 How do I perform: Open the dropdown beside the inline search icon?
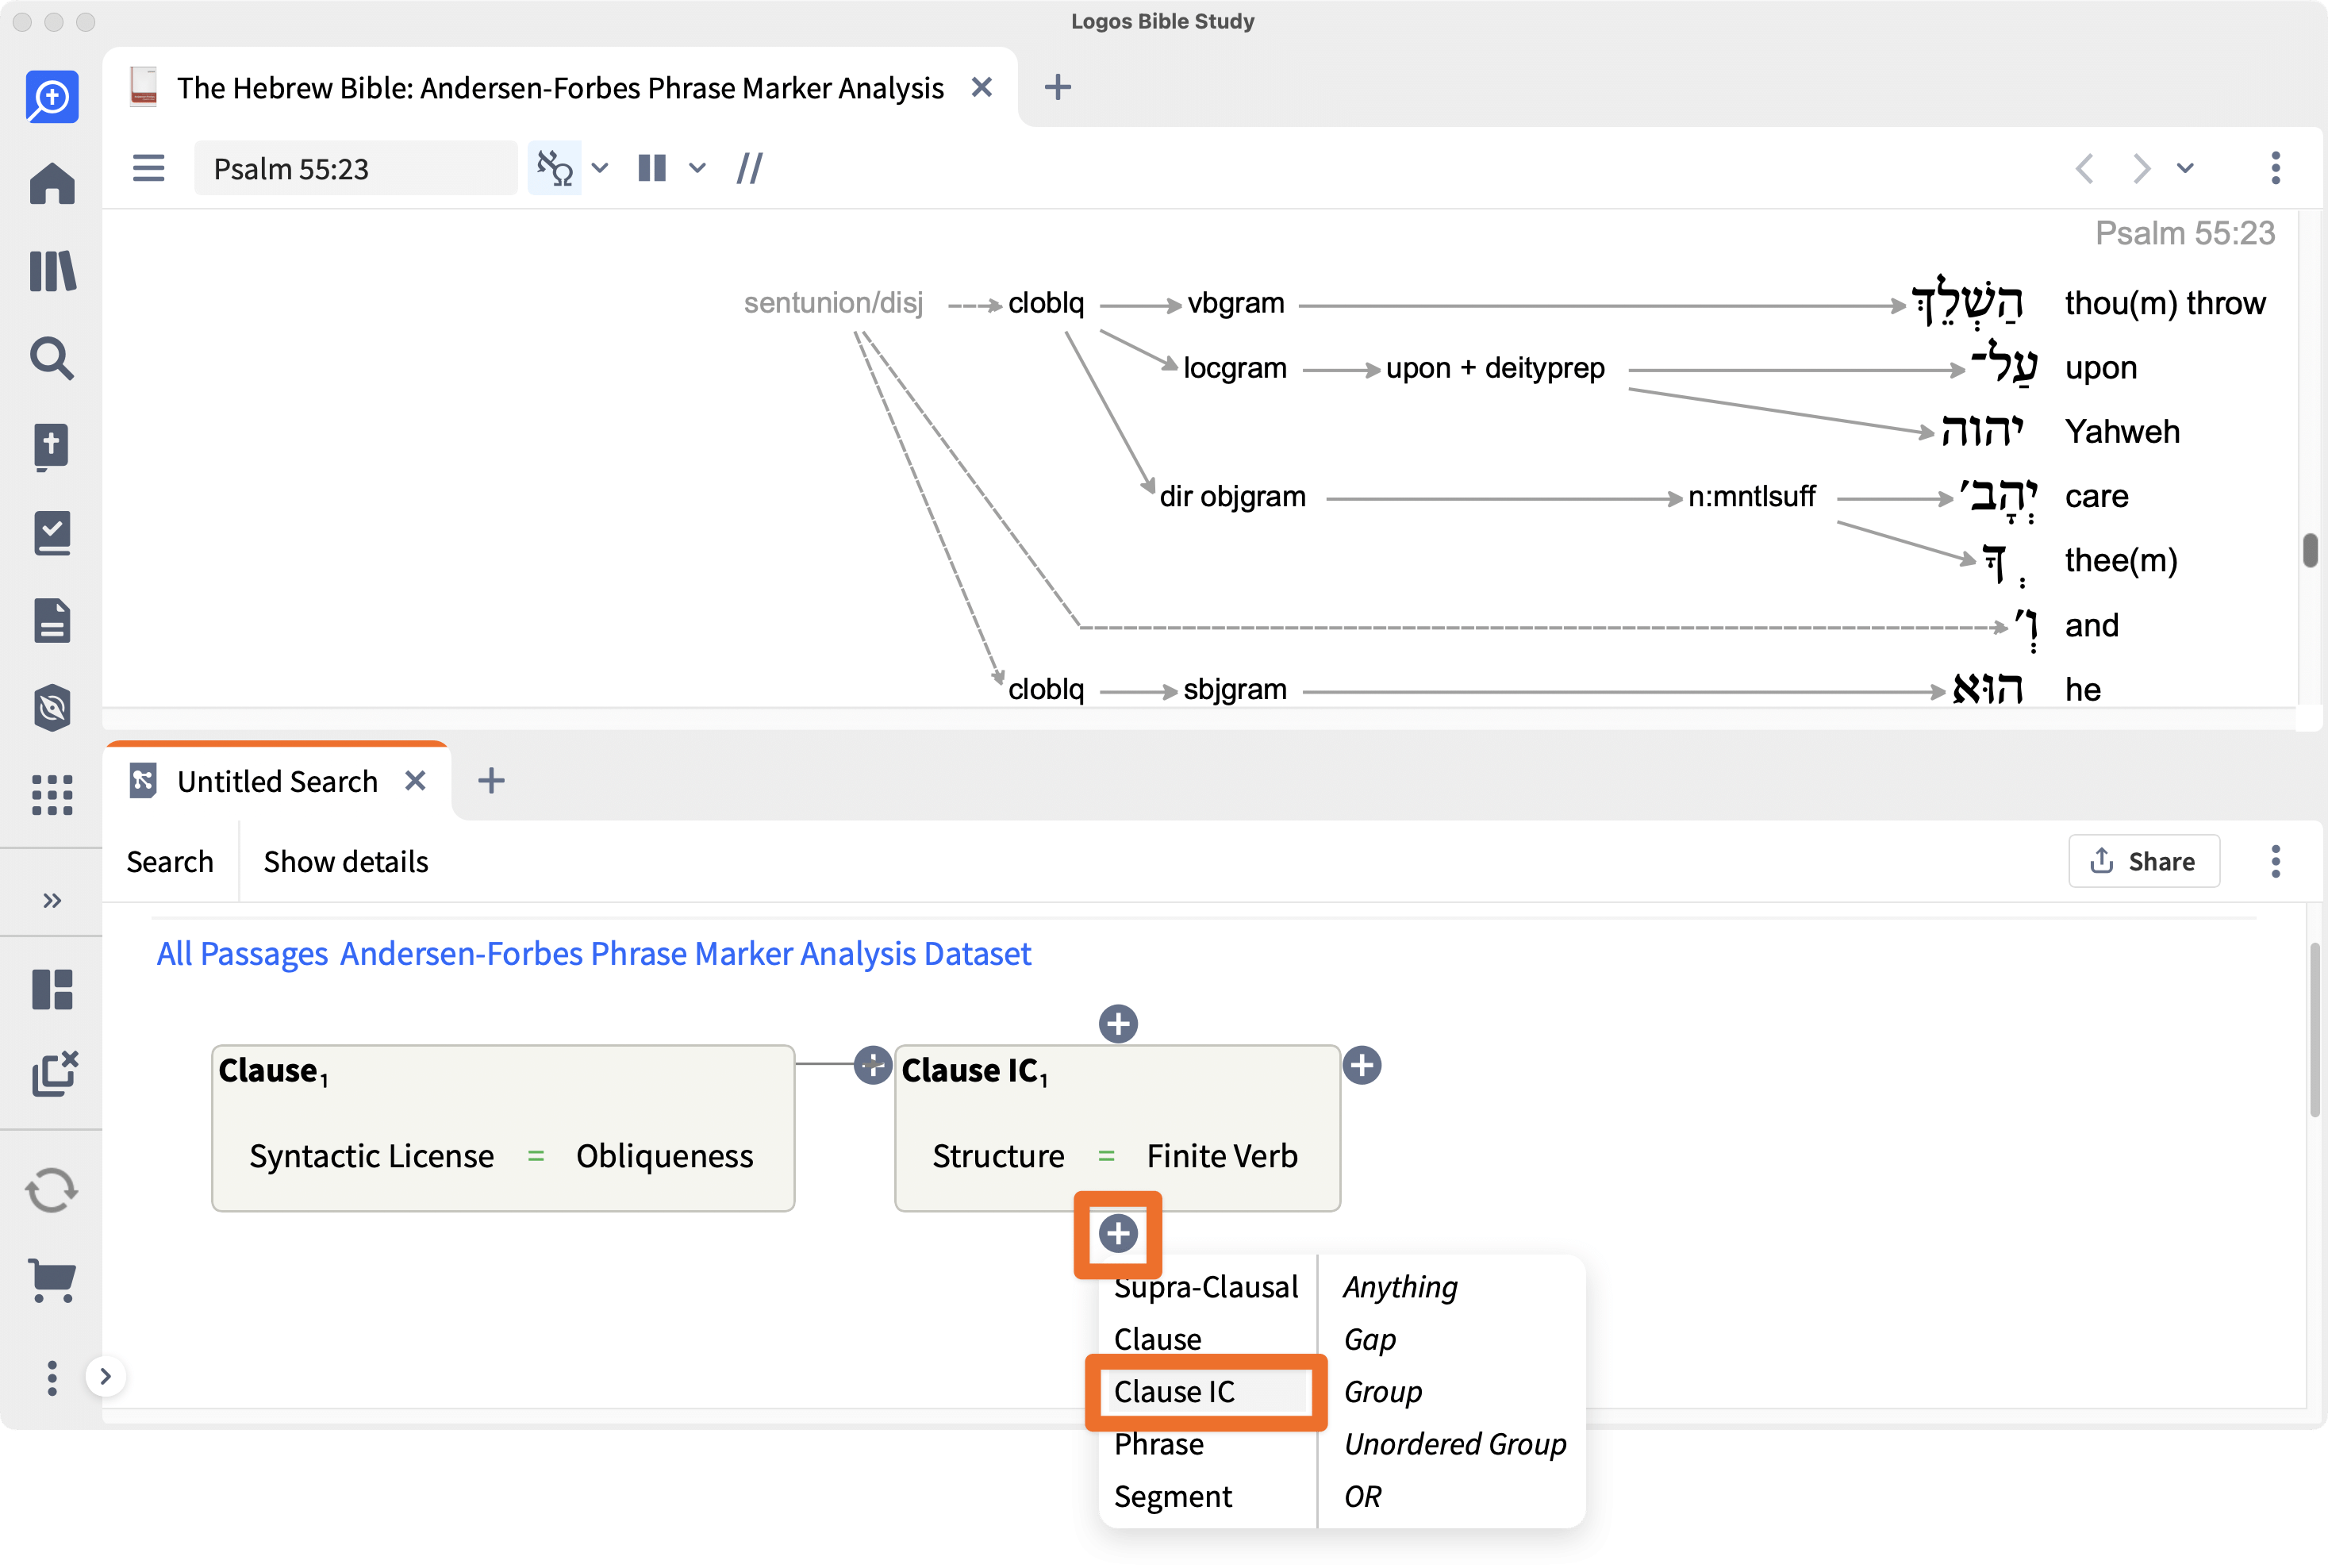600,168
